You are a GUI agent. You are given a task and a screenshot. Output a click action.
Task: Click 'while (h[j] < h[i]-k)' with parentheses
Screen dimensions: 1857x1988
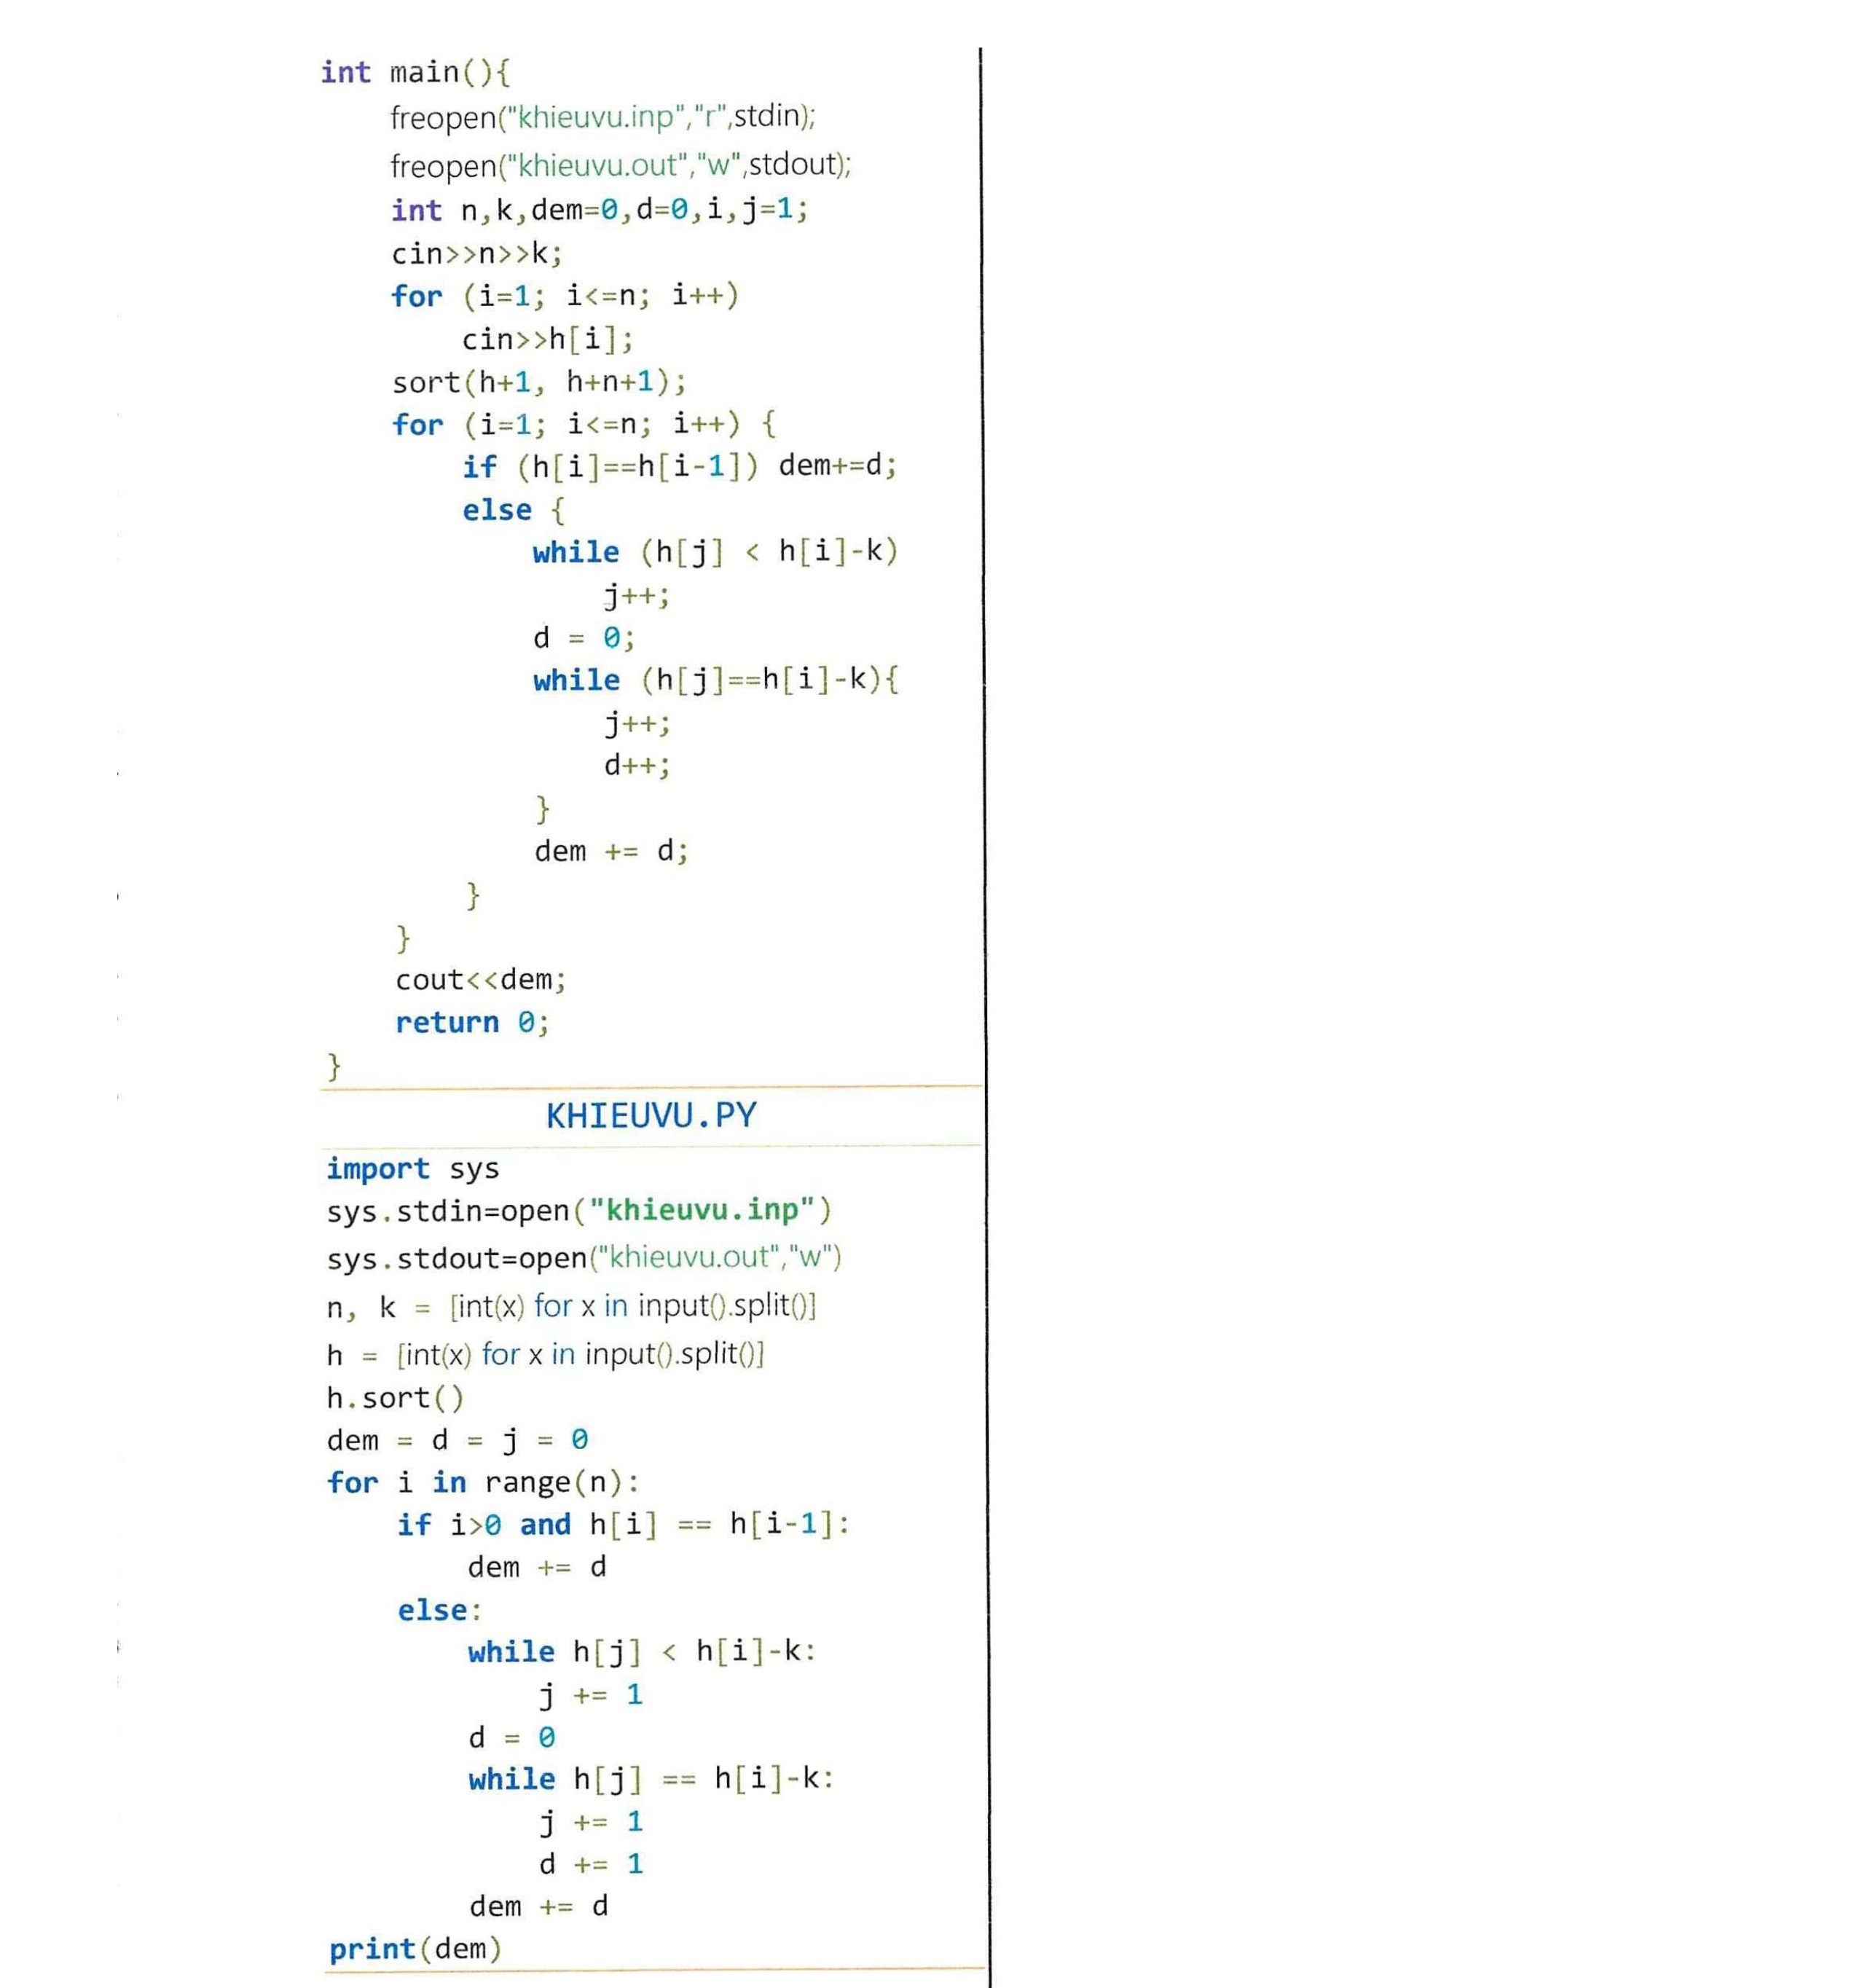point(715,552)
